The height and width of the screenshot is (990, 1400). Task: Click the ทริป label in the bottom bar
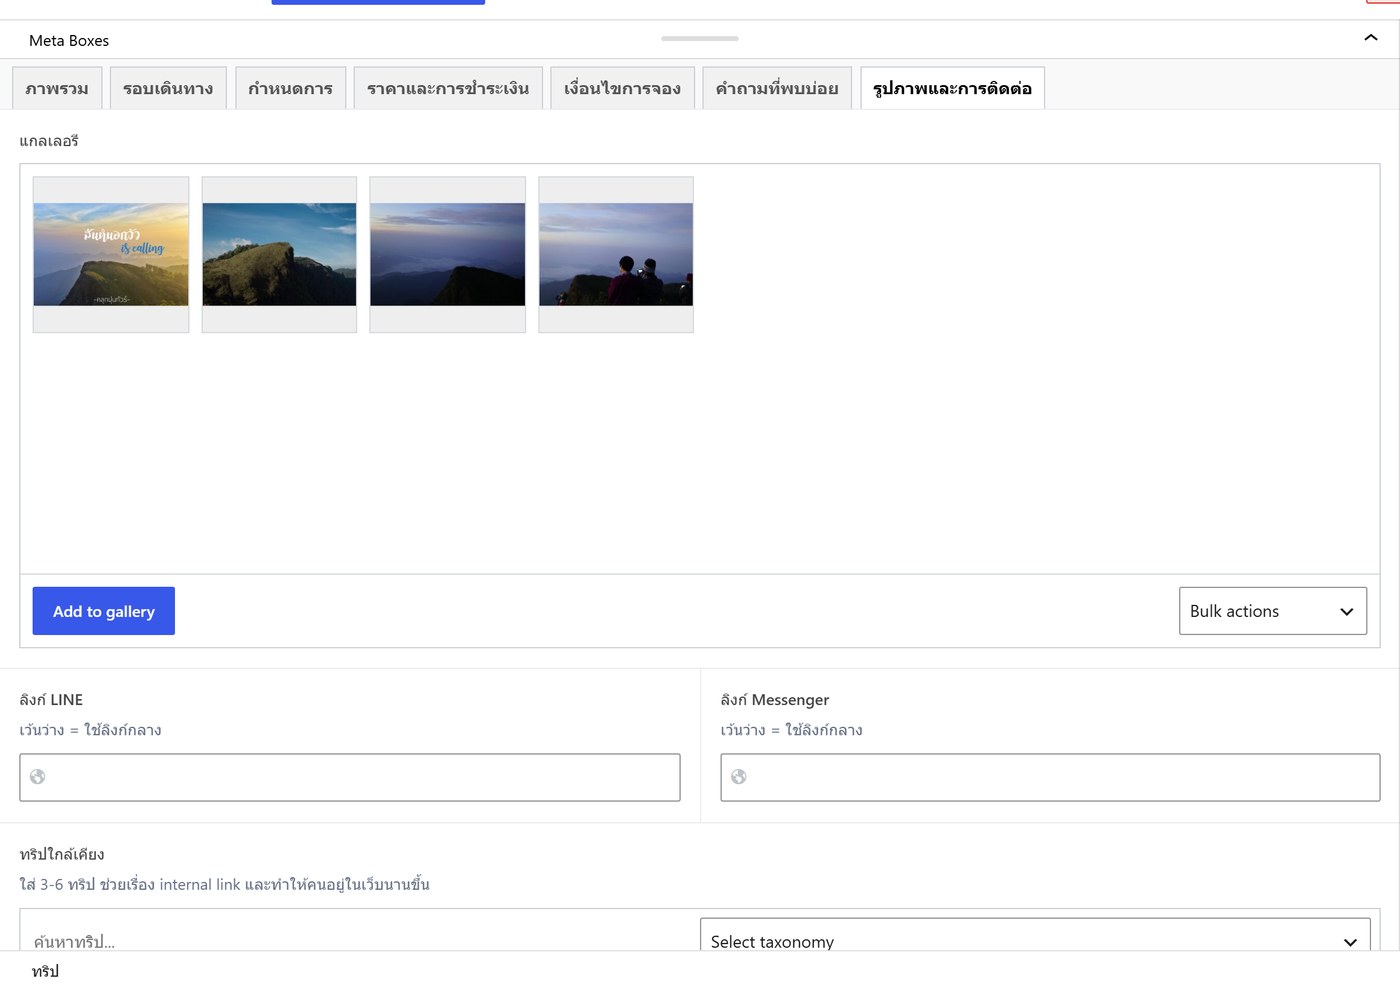tap(46, 971)
